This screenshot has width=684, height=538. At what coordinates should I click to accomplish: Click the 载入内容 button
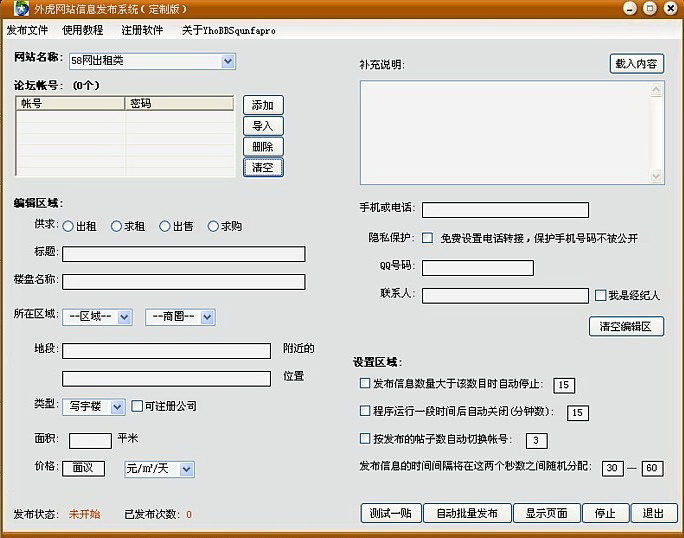tap(636, 64)
